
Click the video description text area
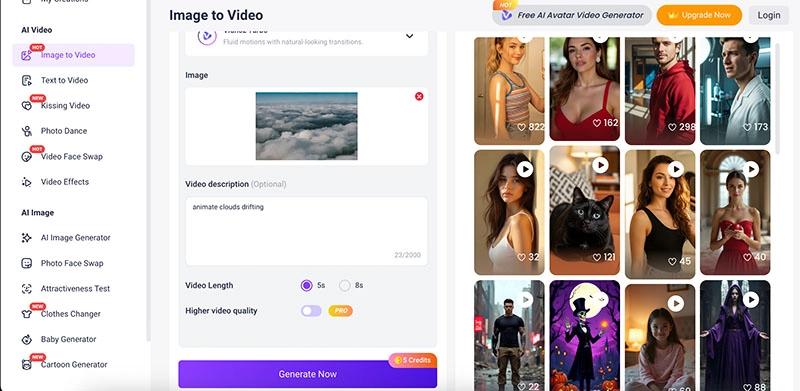(306, 231)
